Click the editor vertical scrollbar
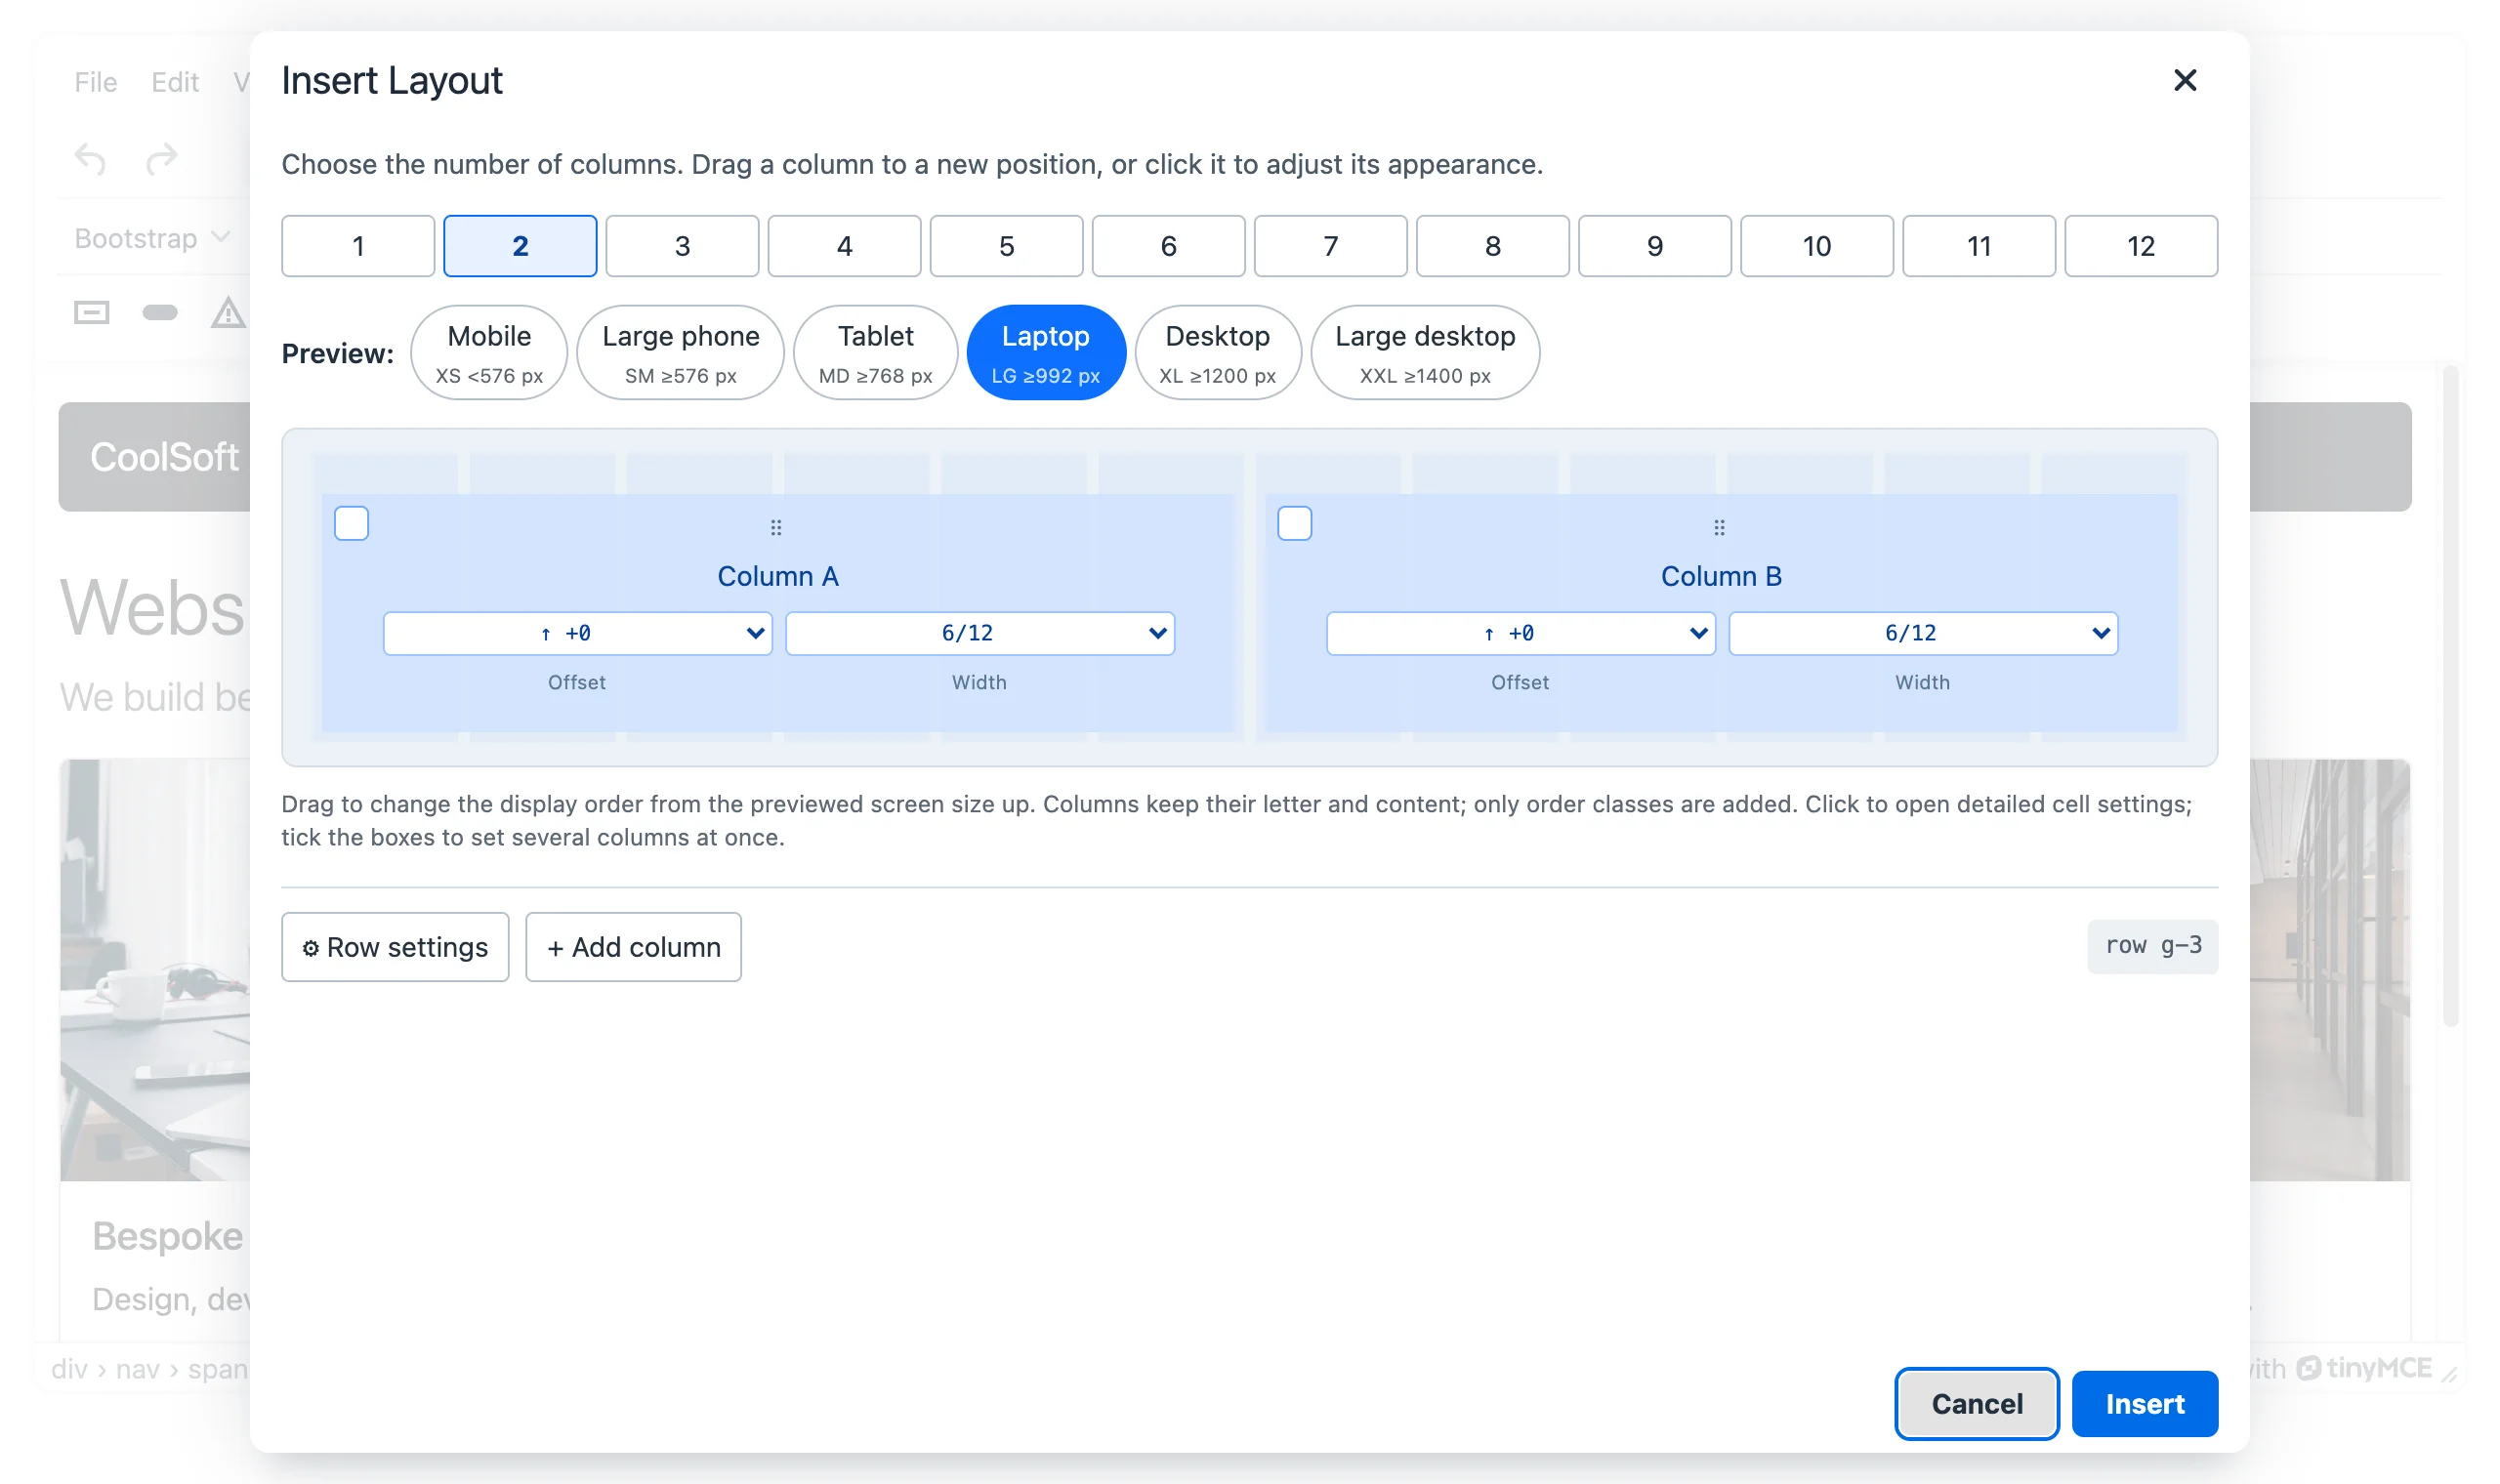Screen dimensions: 2500x1484 [x=2449, y=695]
